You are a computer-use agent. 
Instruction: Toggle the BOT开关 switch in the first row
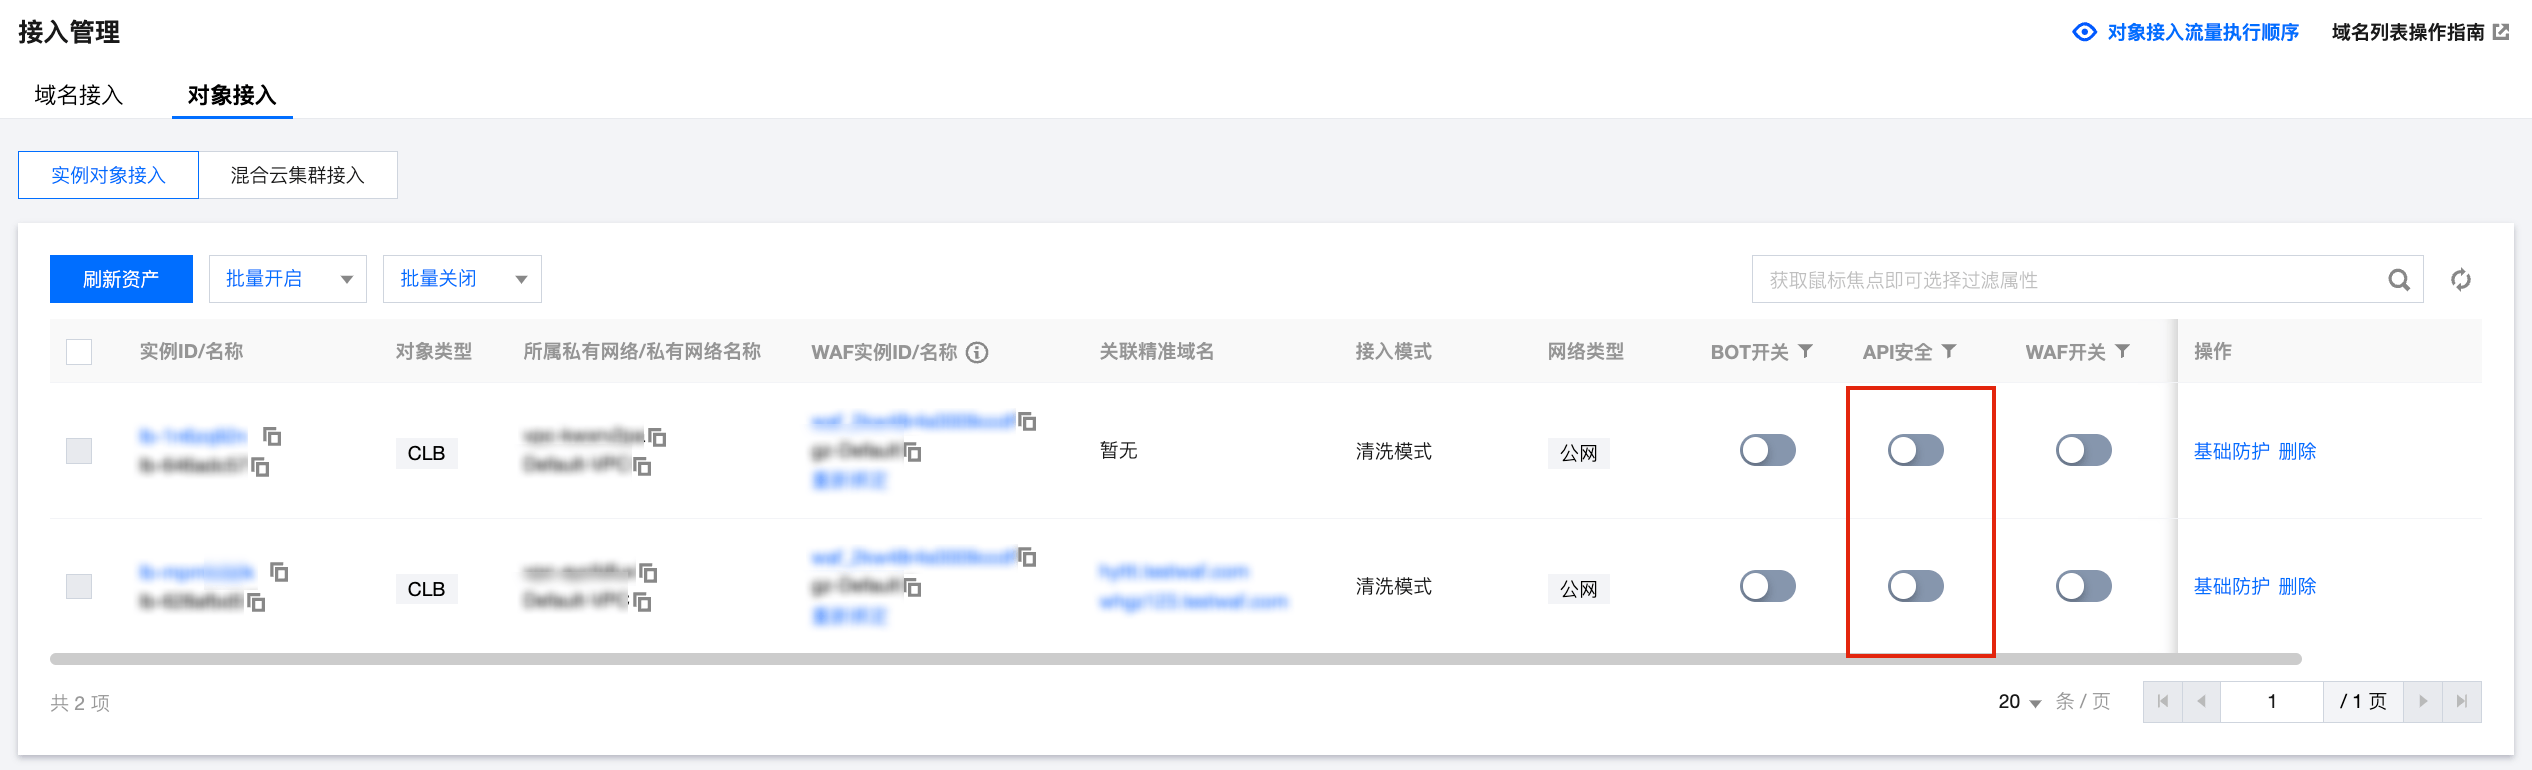(x=1768, y=450)
